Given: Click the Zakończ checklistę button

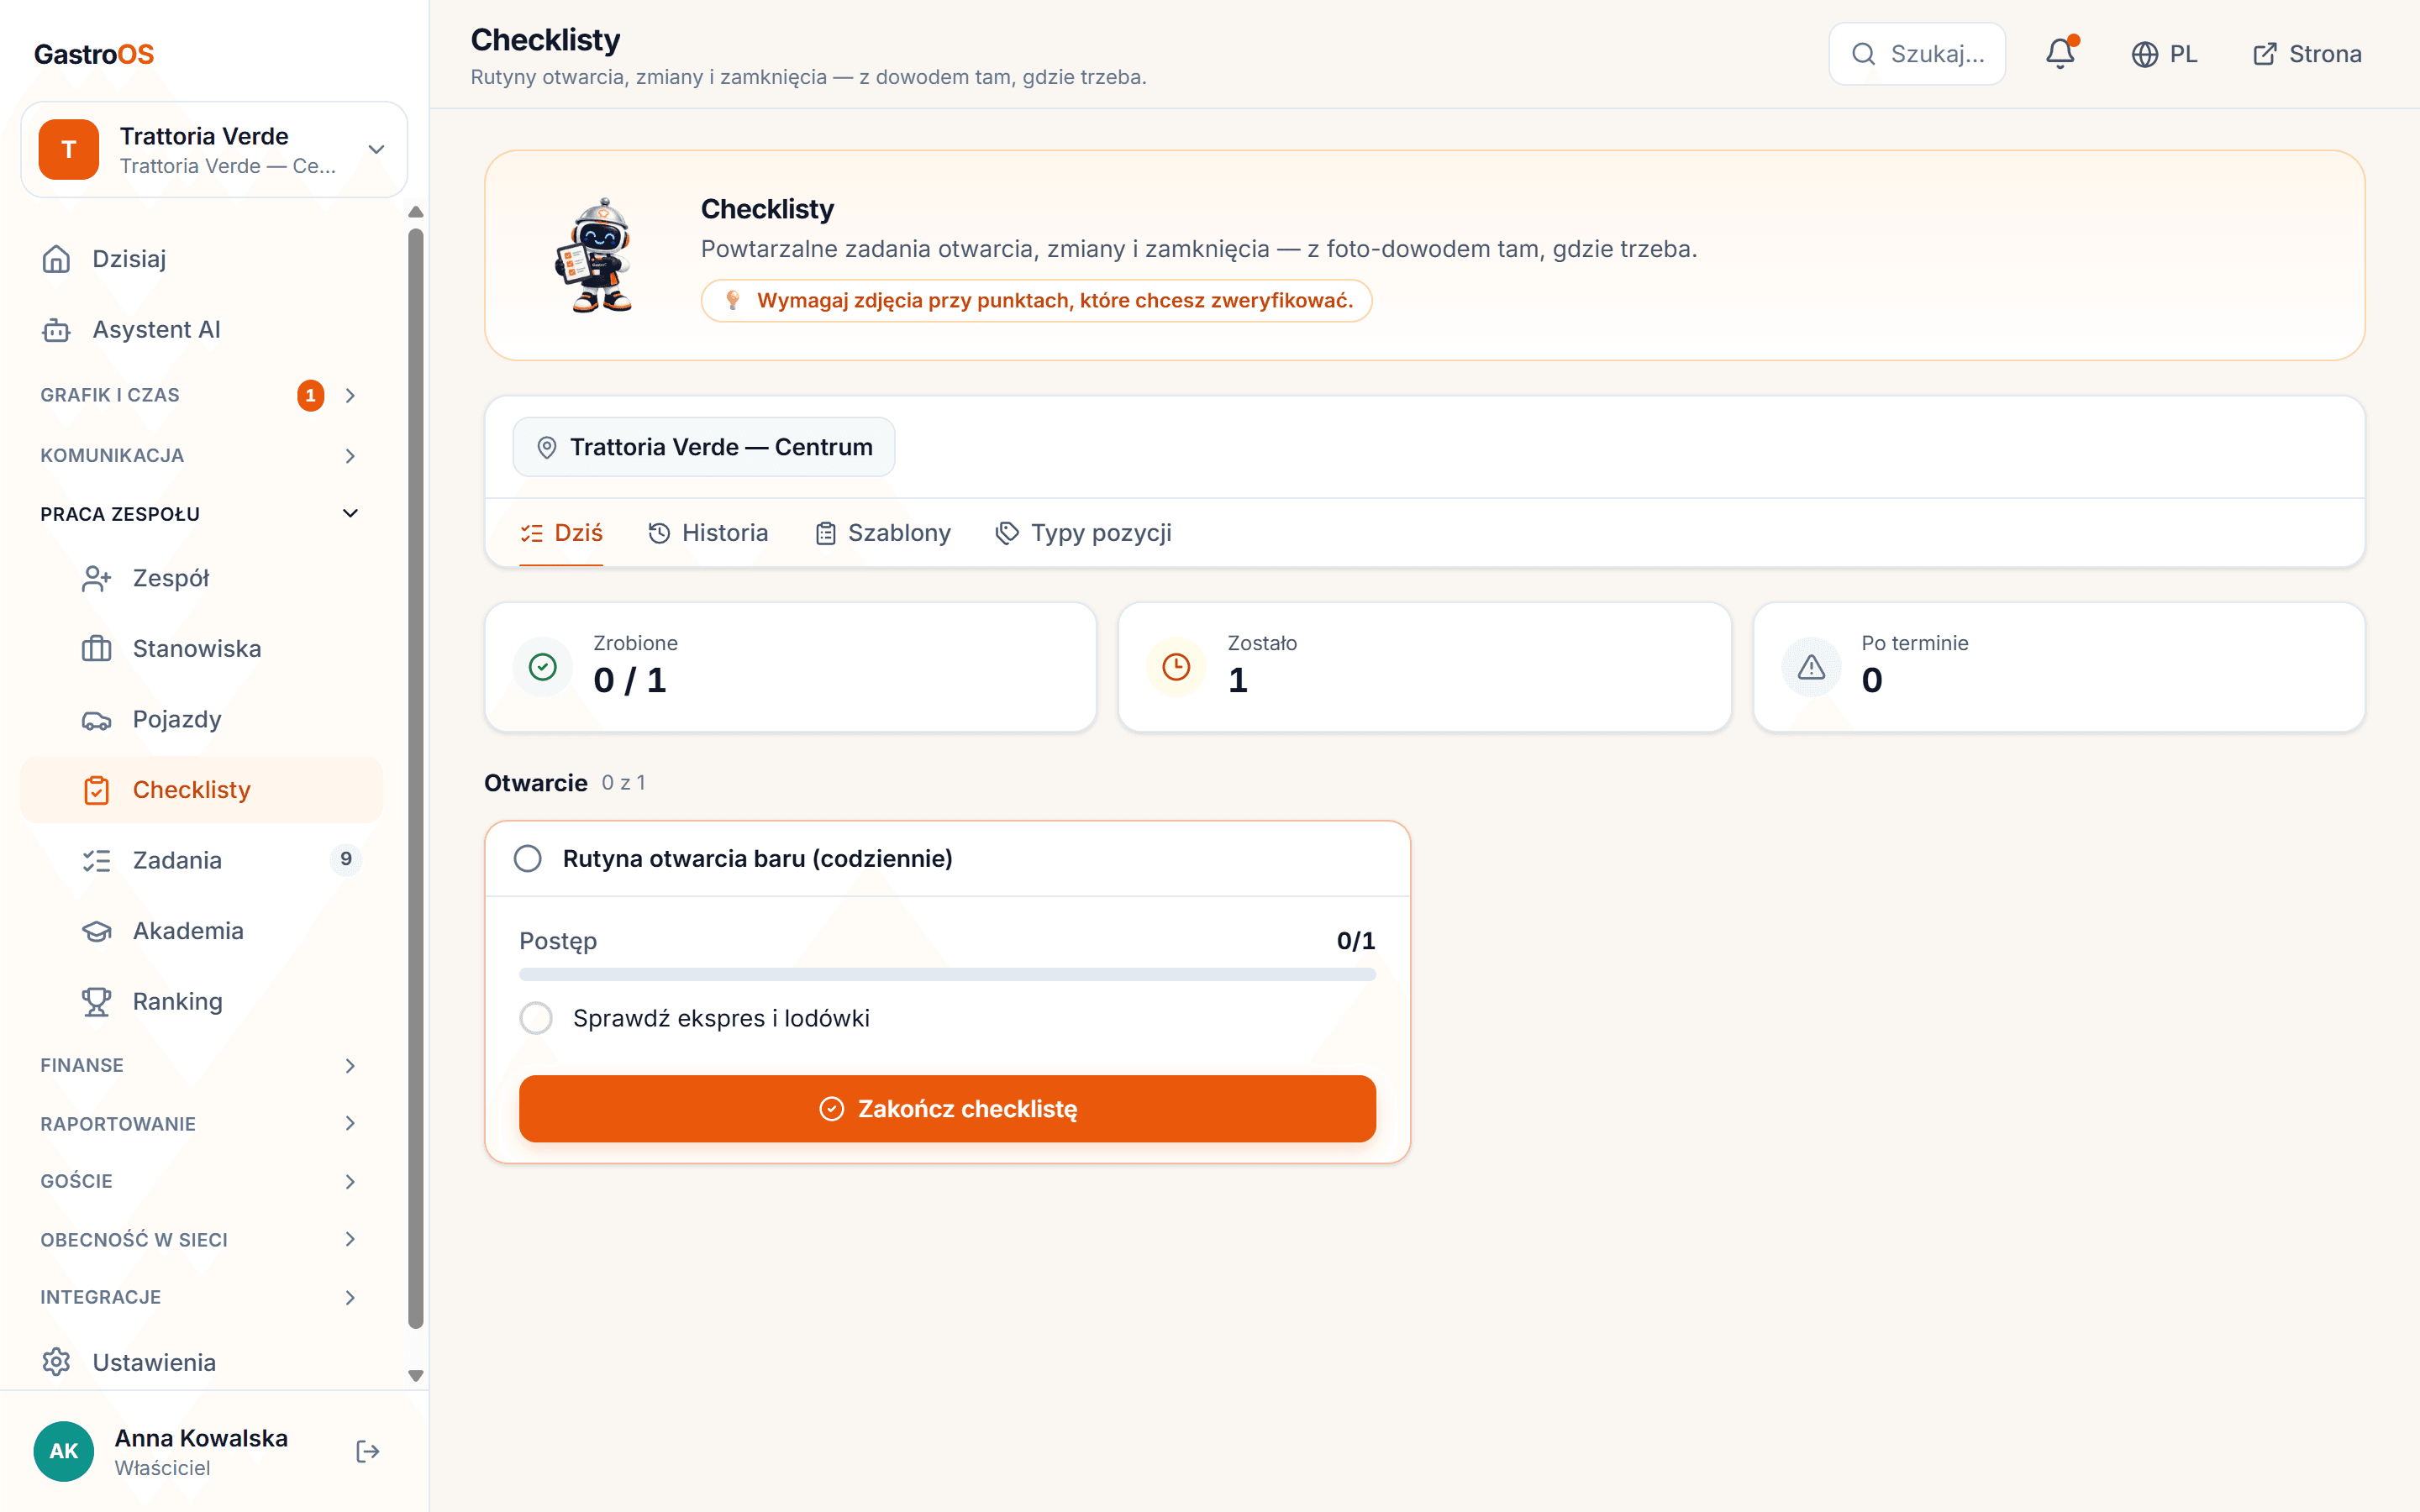Looking at the screenshot, I should pyautogui.click(x=947, y=1108).
